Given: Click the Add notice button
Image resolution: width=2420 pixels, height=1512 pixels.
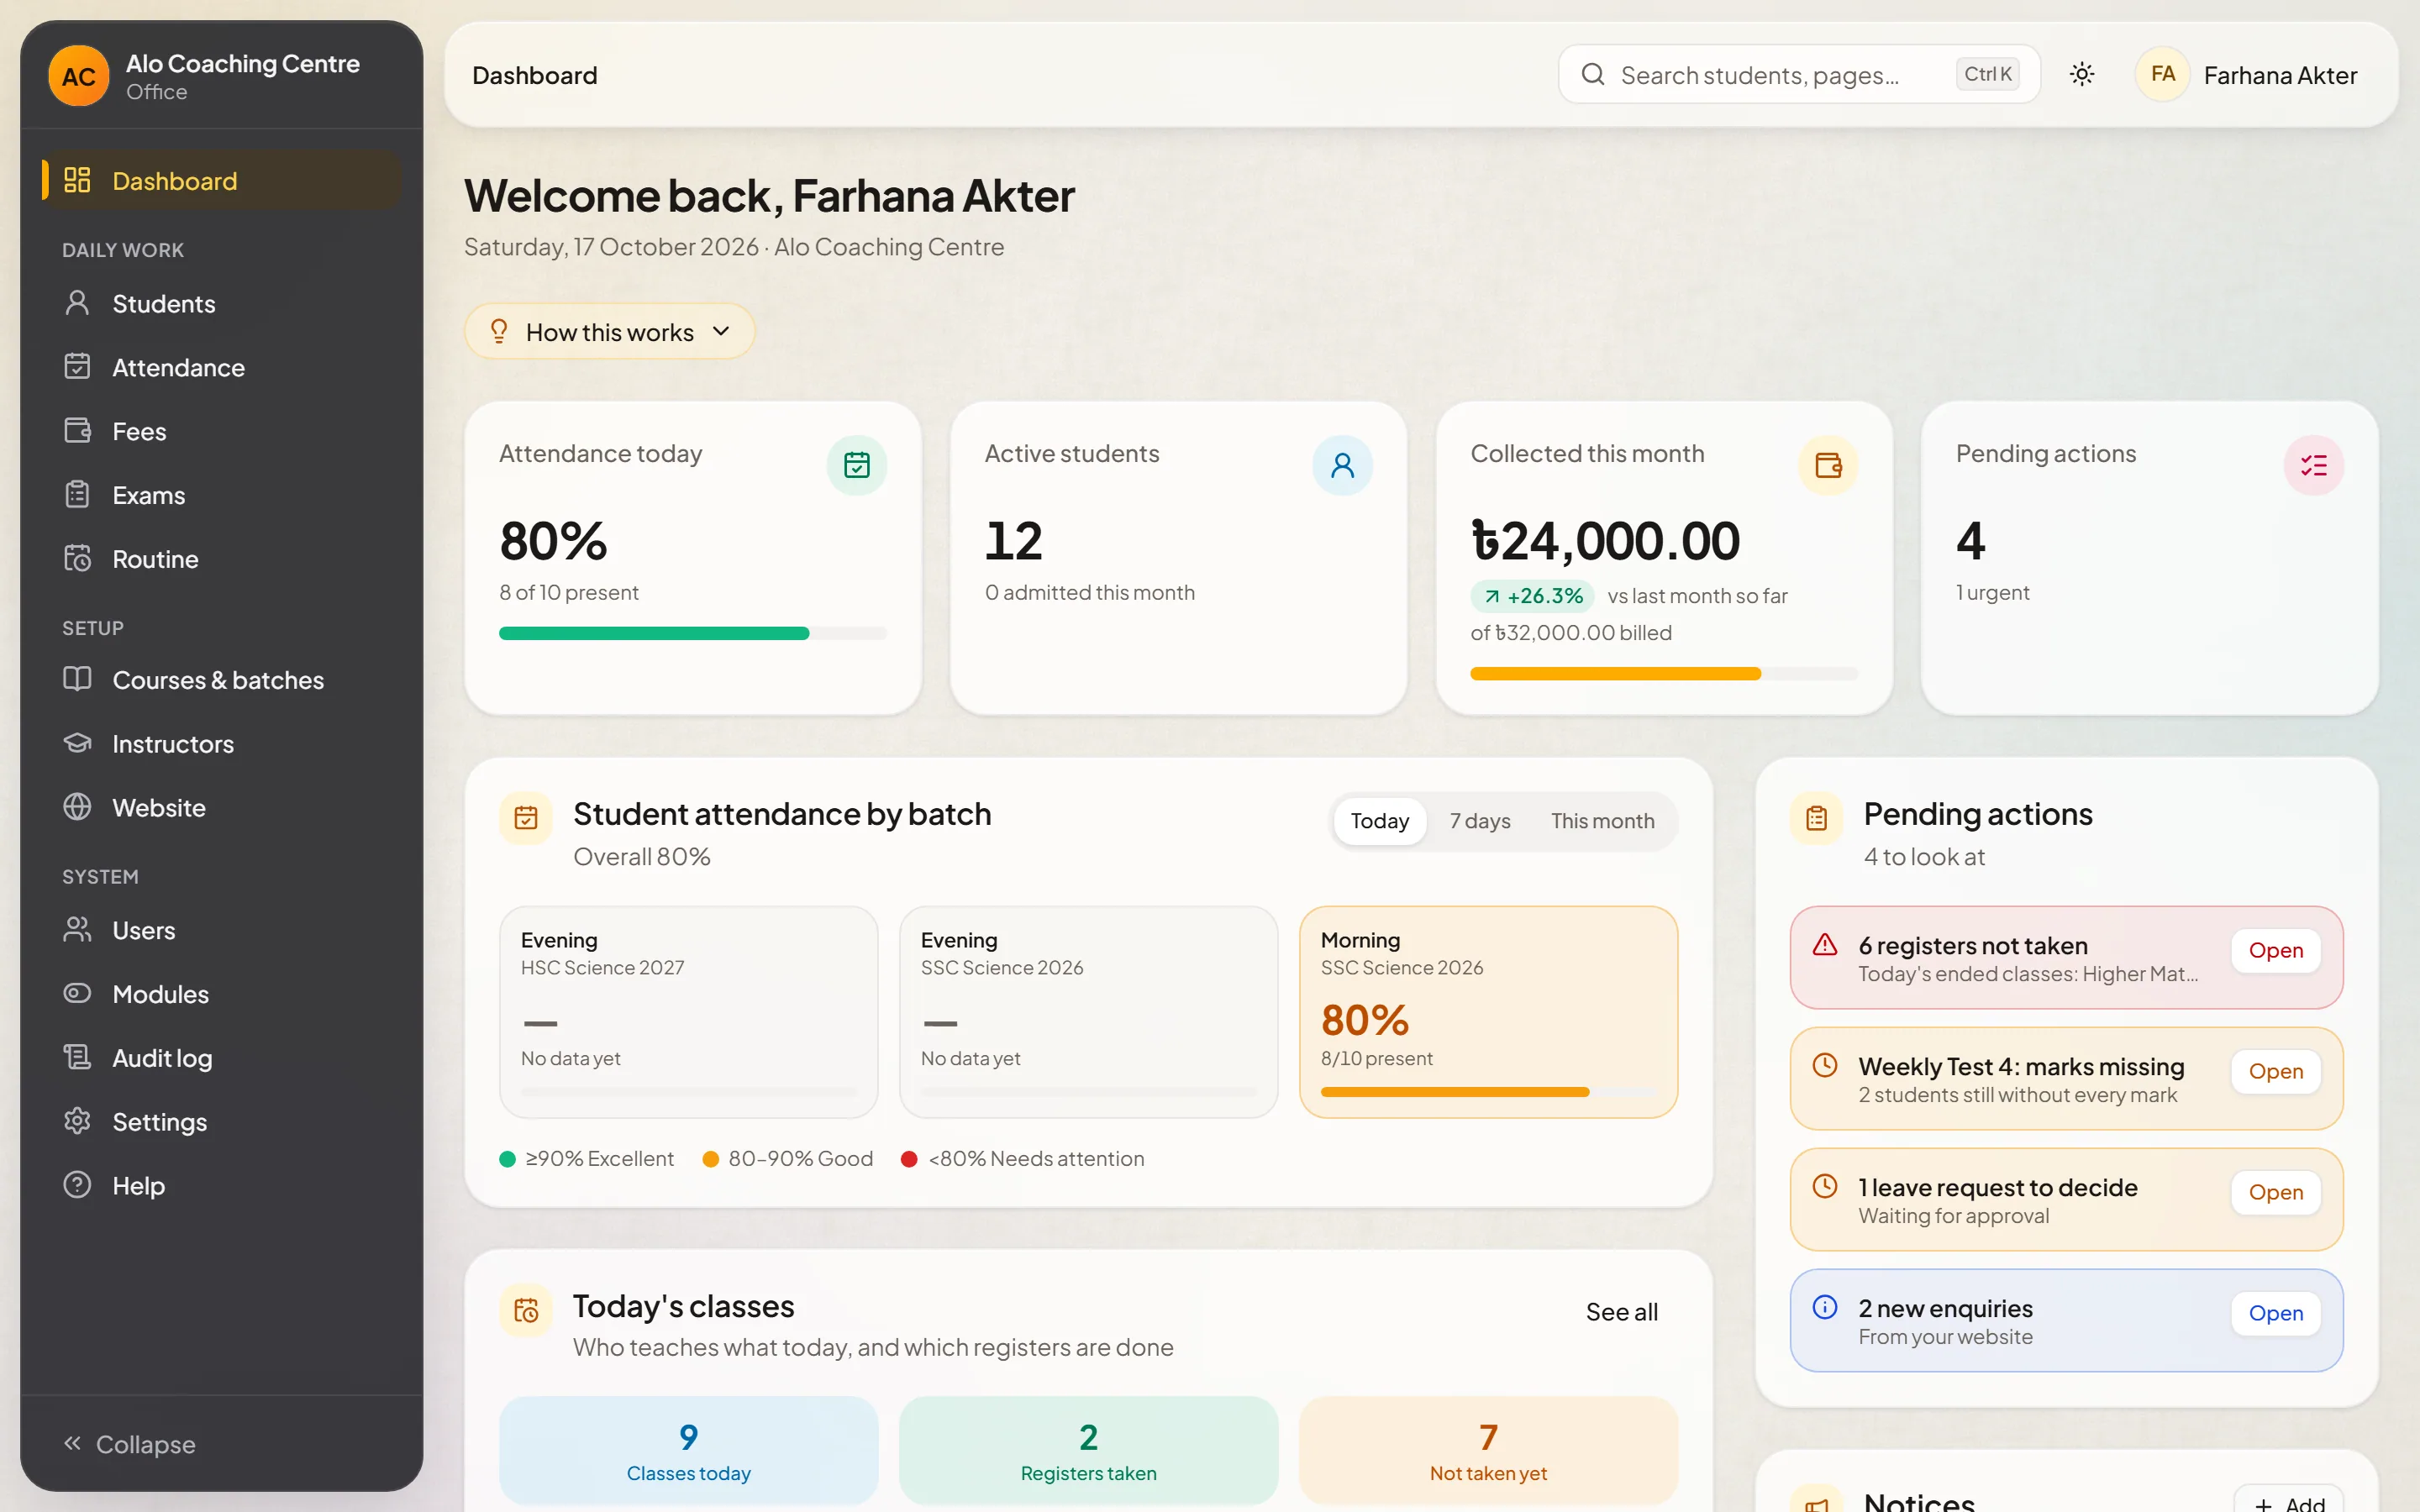Looking at the screenshot, I should [2288, 1499].
